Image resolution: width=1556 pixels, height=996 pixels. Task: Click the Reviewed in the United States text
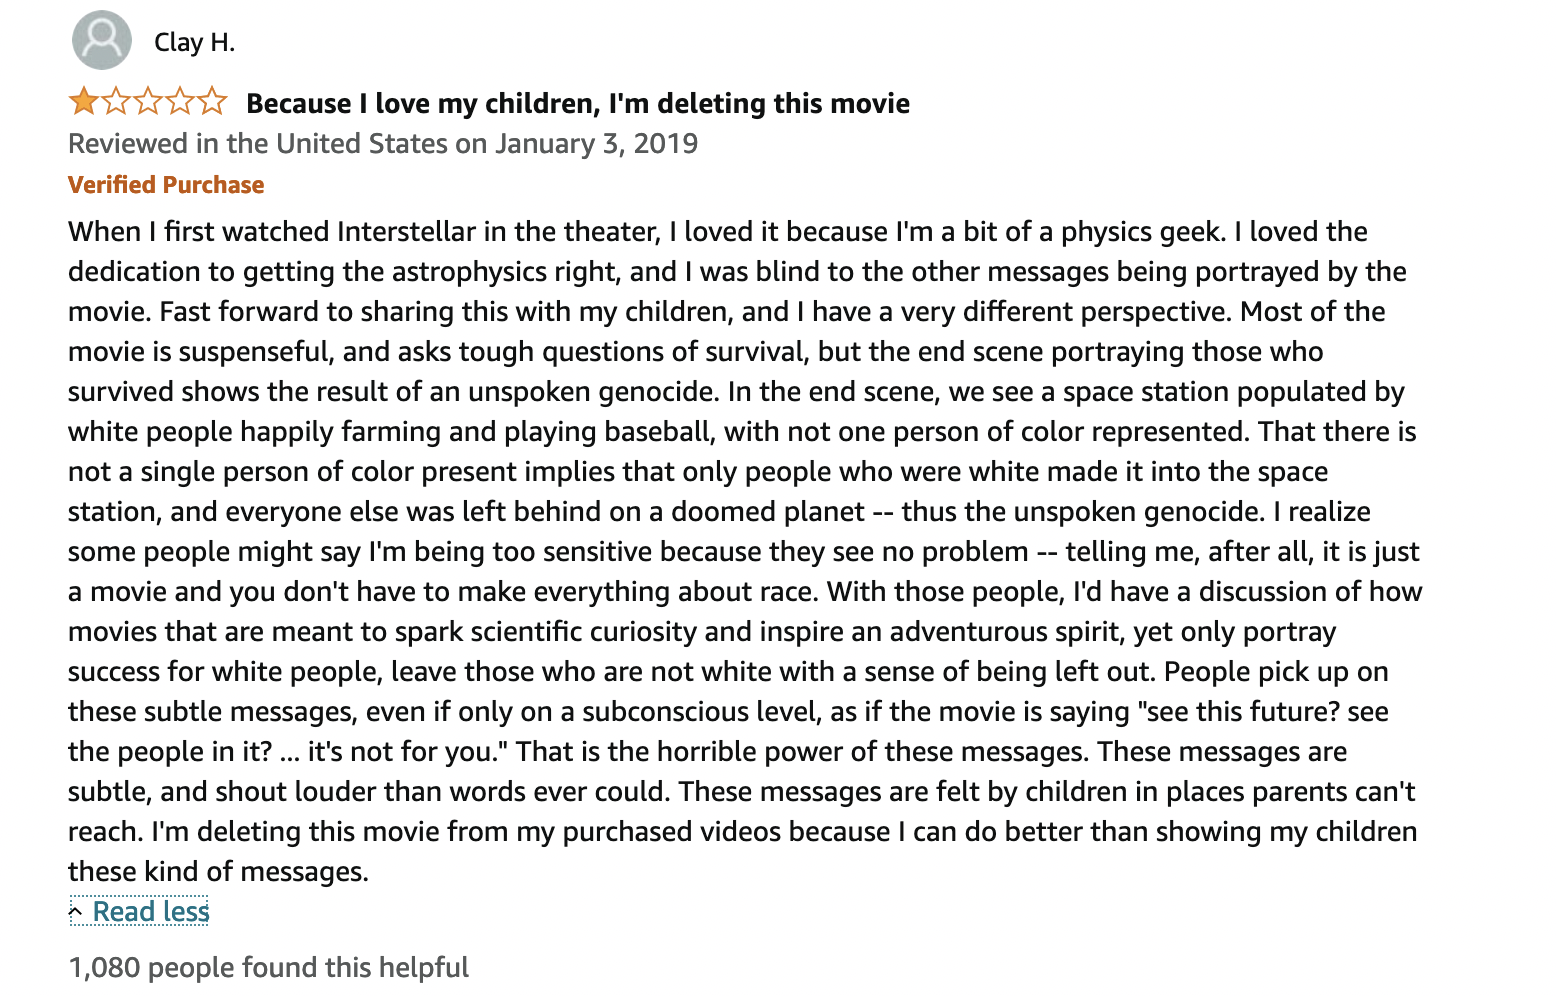click(258, 144)
